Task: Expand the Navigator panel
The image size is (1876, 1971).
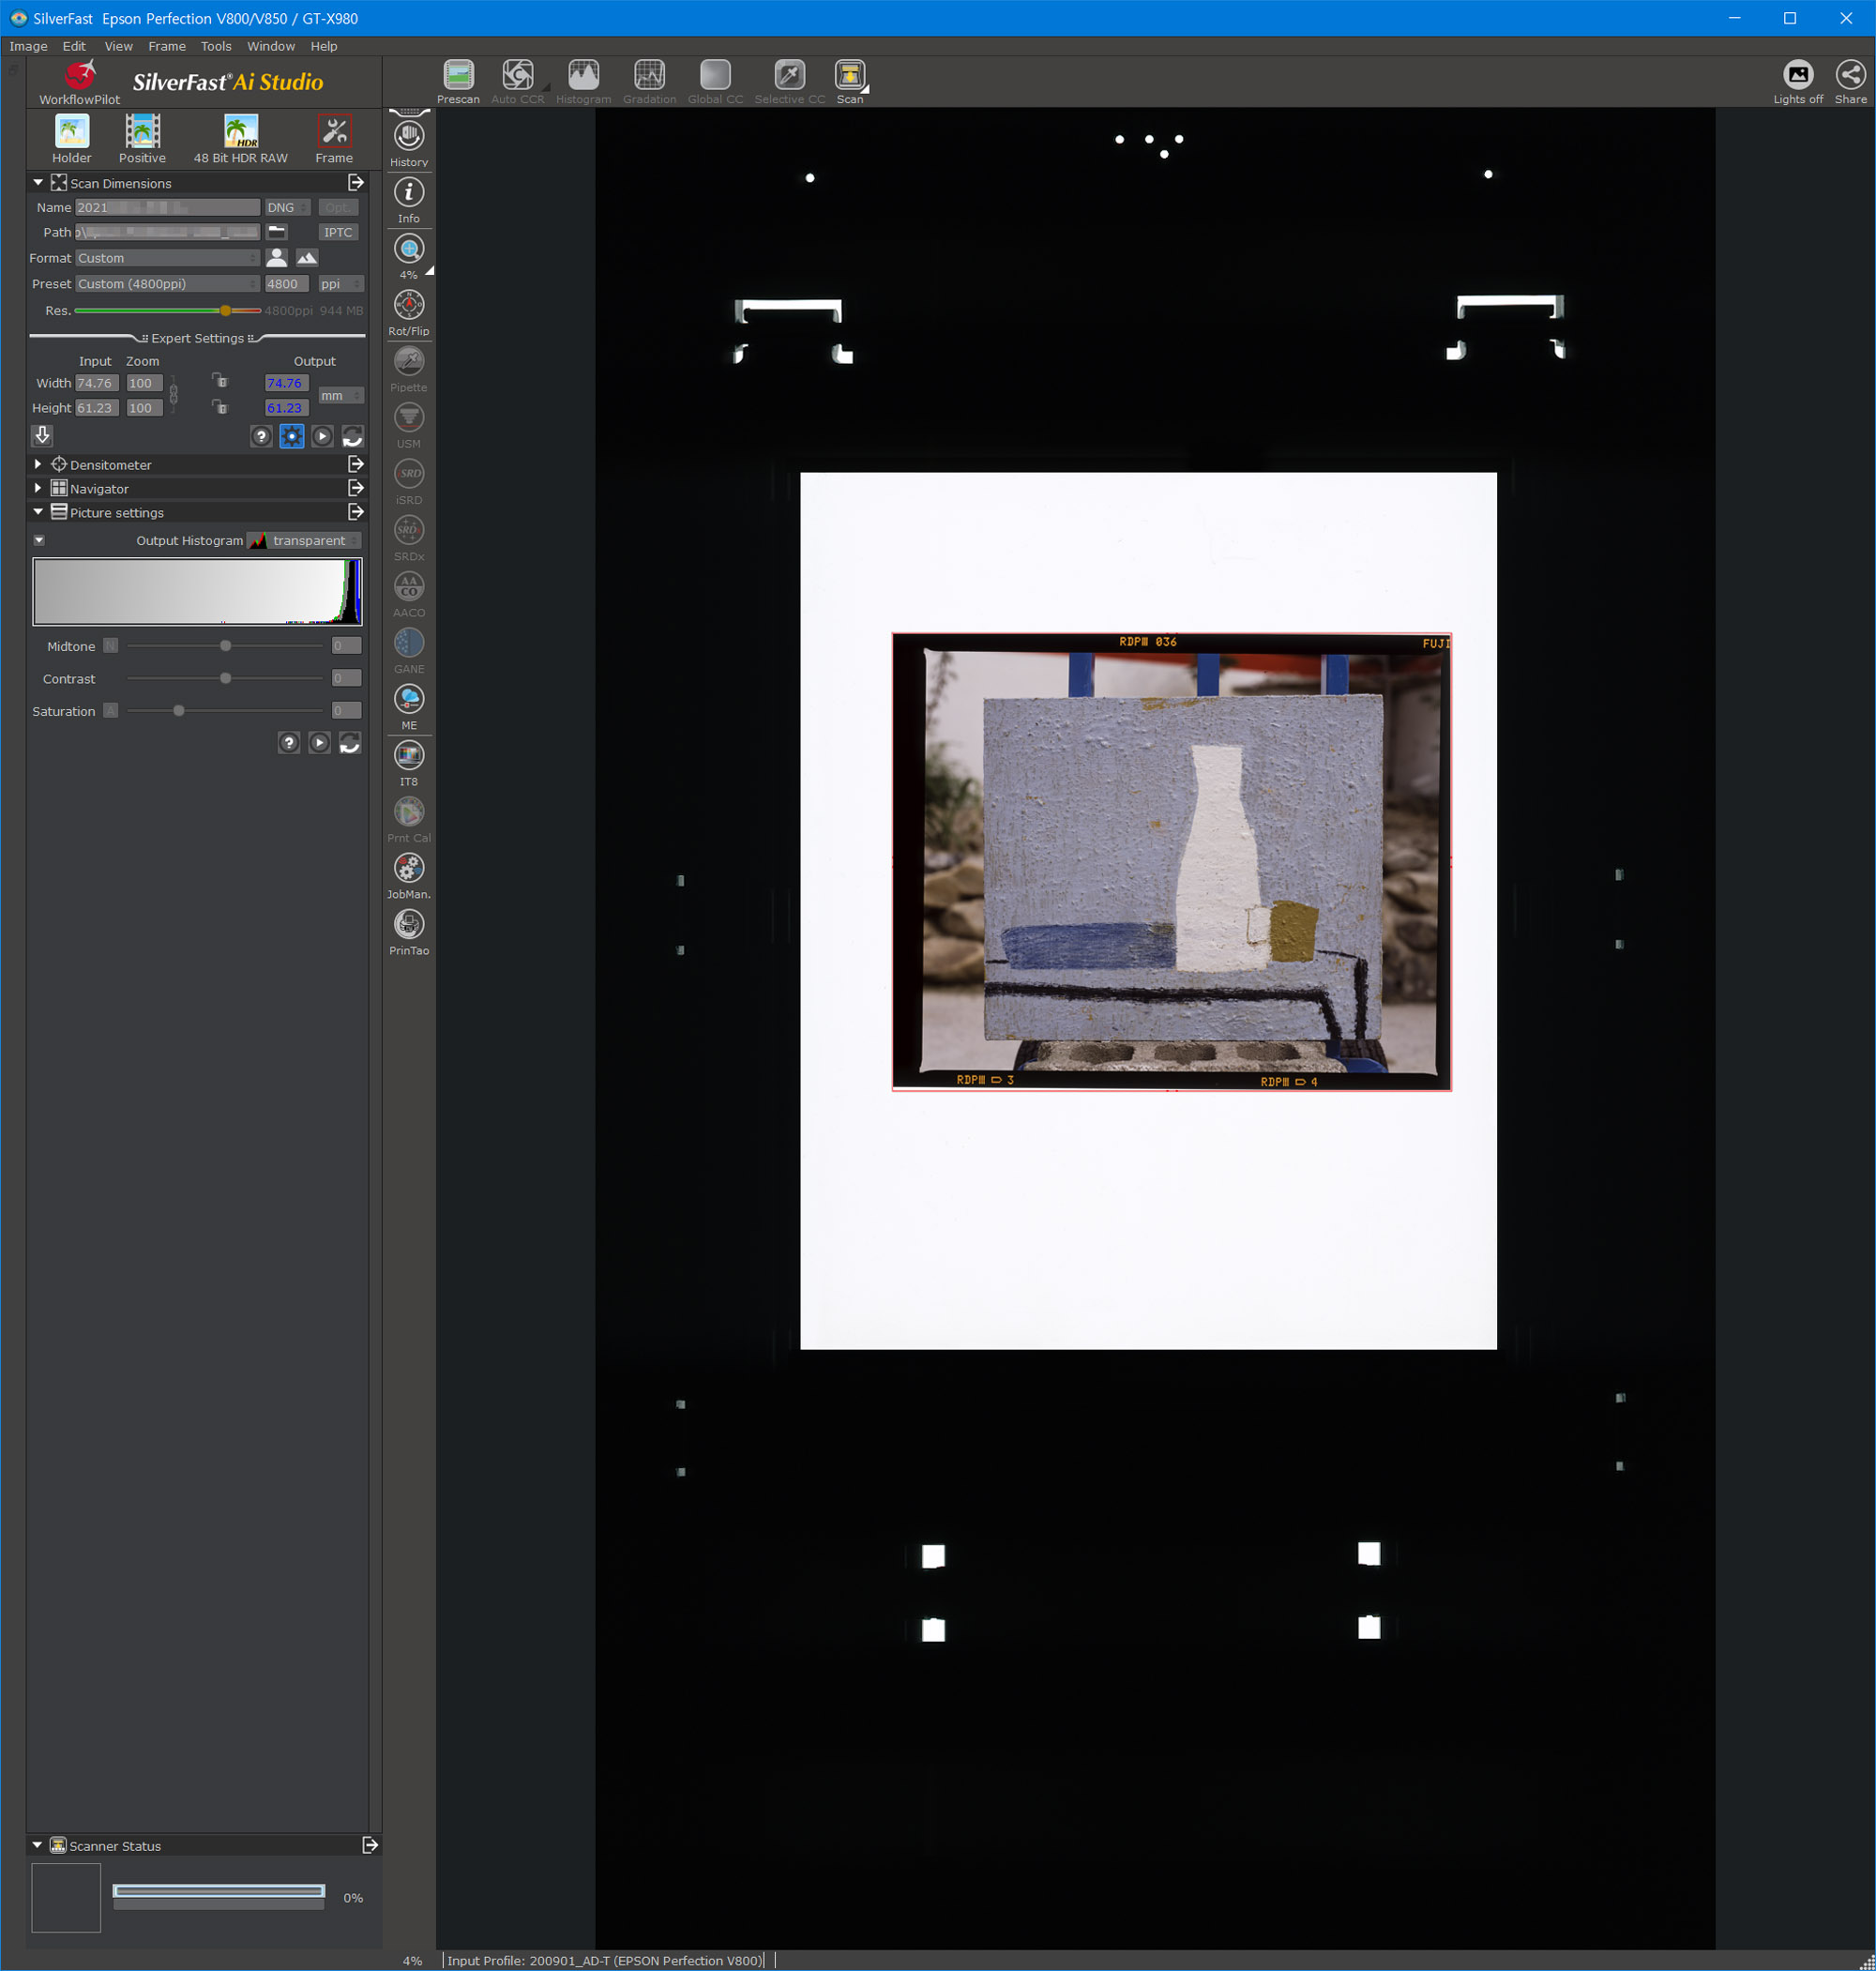Action: coord(38,488)
